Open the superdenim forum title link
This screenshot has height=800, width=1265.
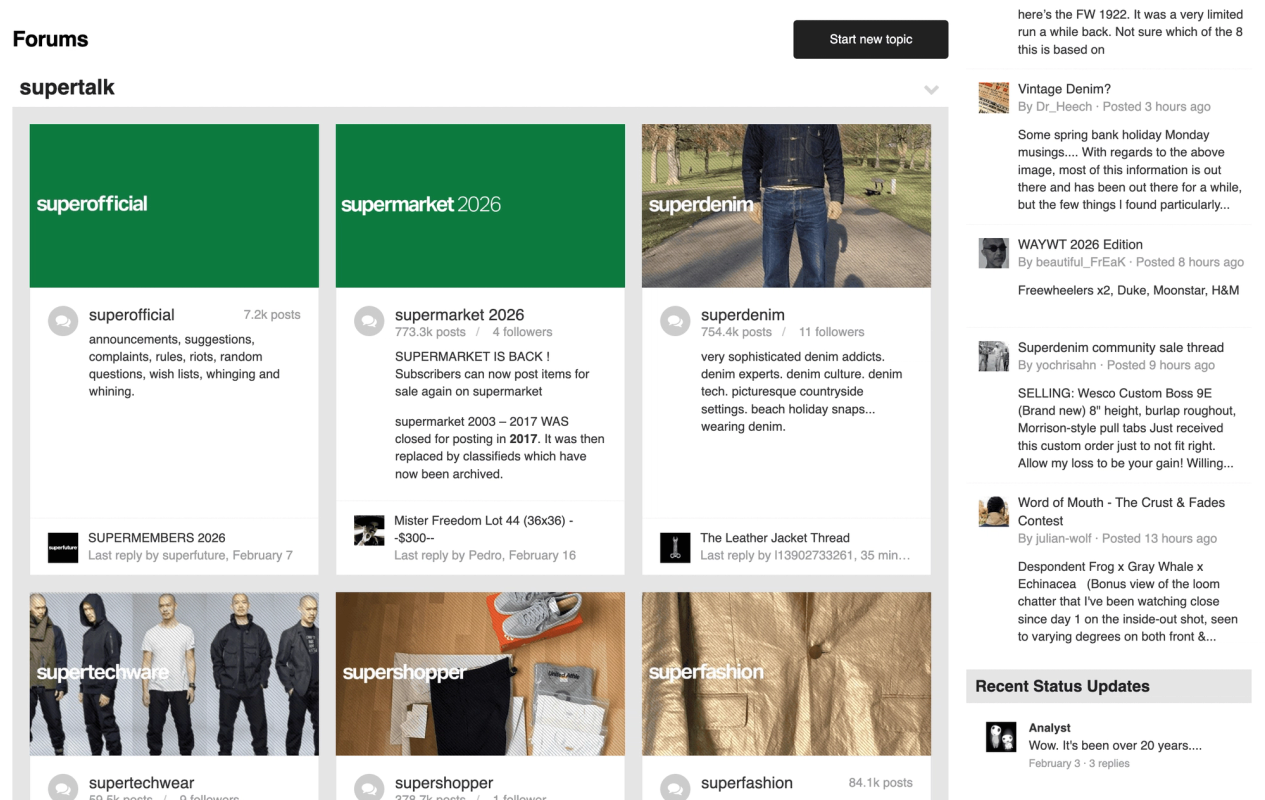coord(742,315)
